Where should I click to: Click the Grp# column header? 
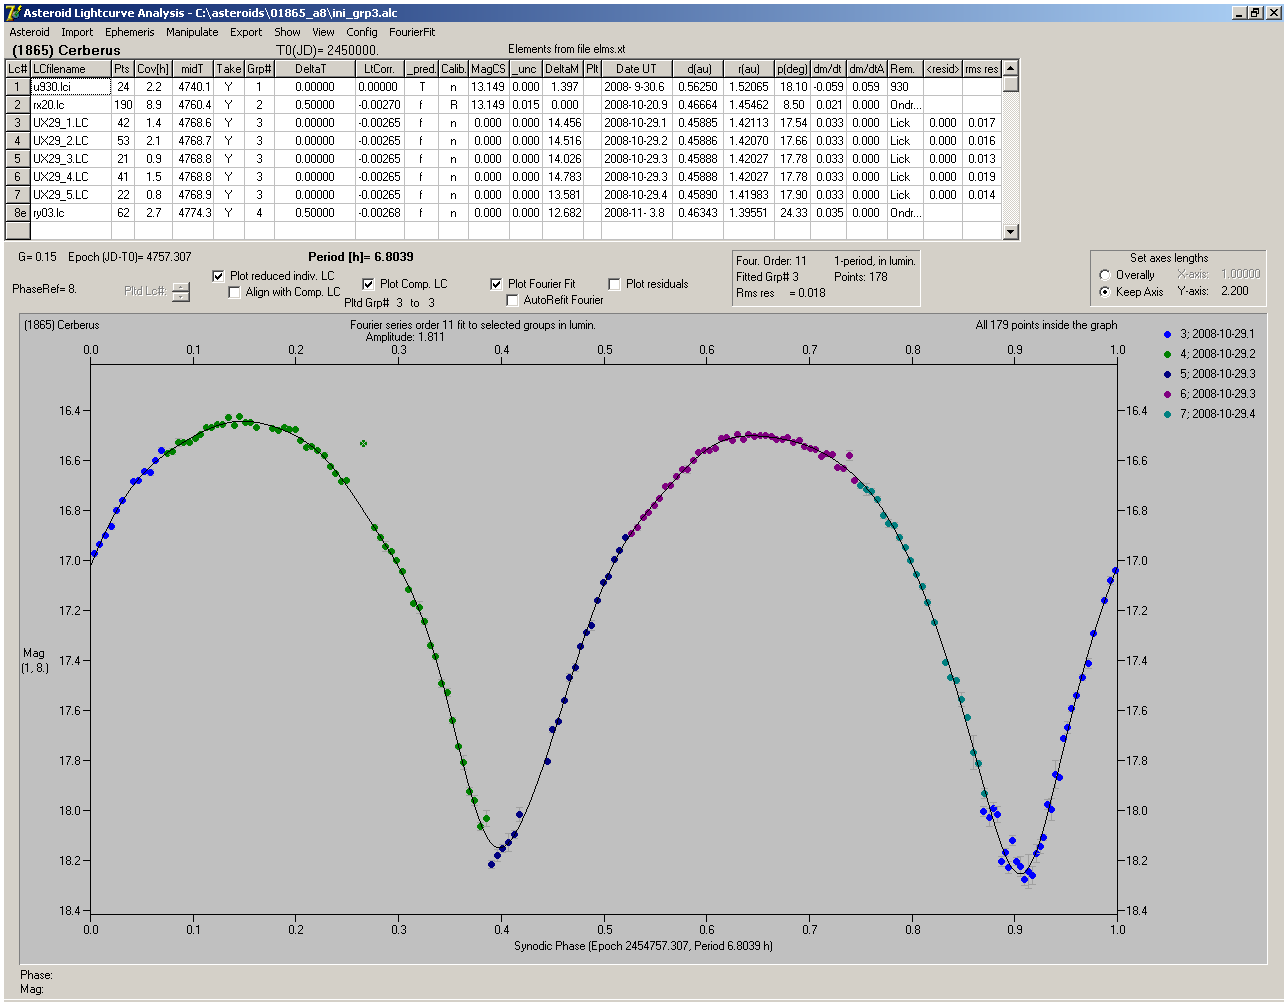(x=259, y=69)
